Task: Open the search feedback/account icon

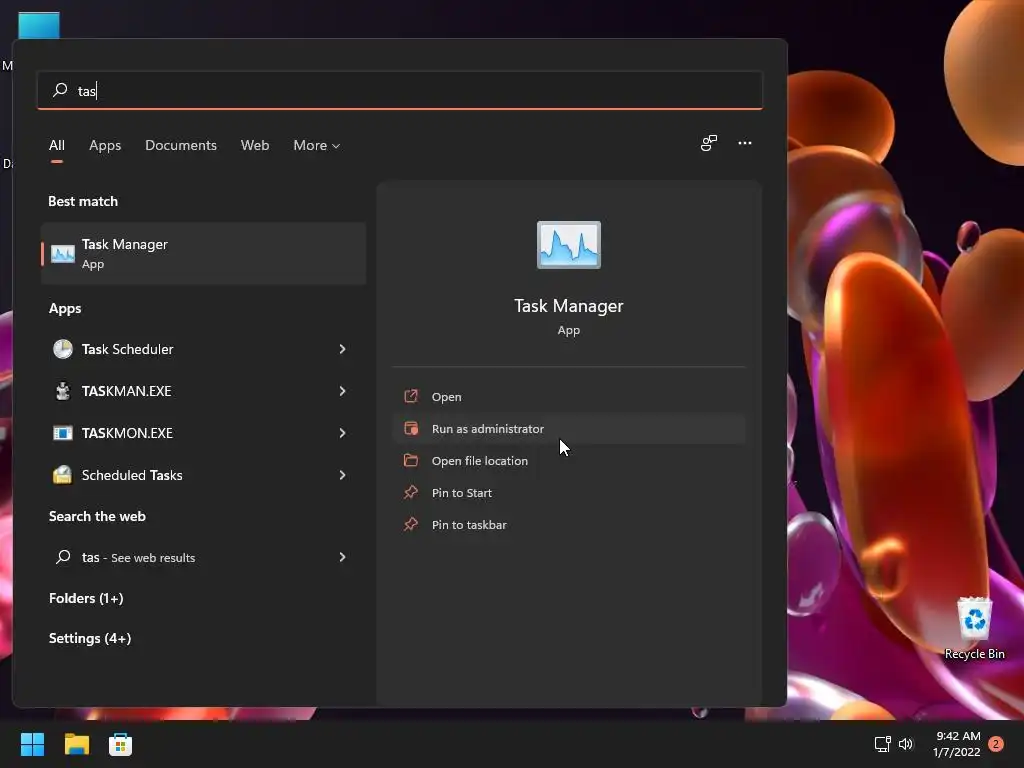Action: coord(709,143)
